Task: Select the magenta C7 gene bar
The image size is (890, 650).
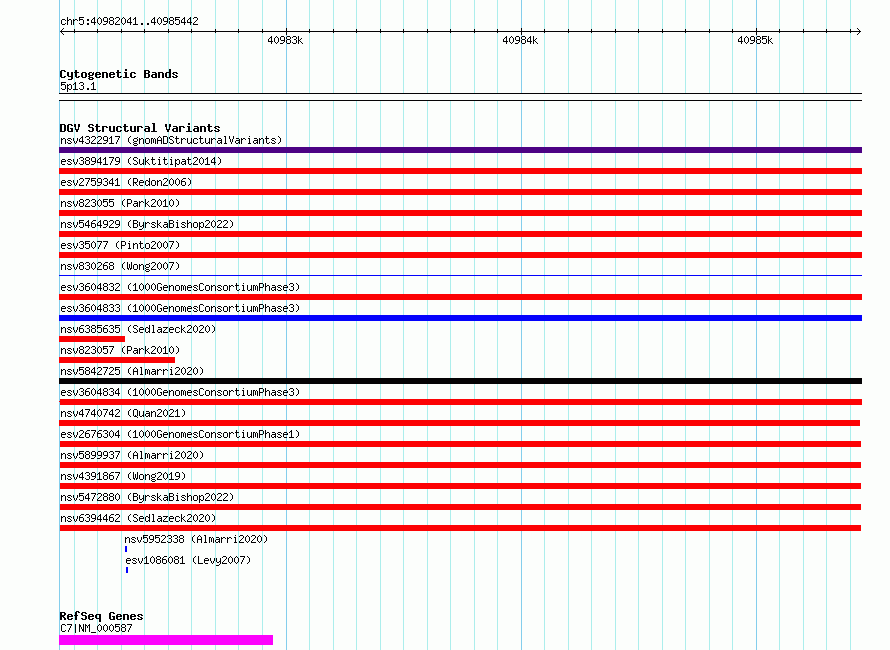Action: 166,640
